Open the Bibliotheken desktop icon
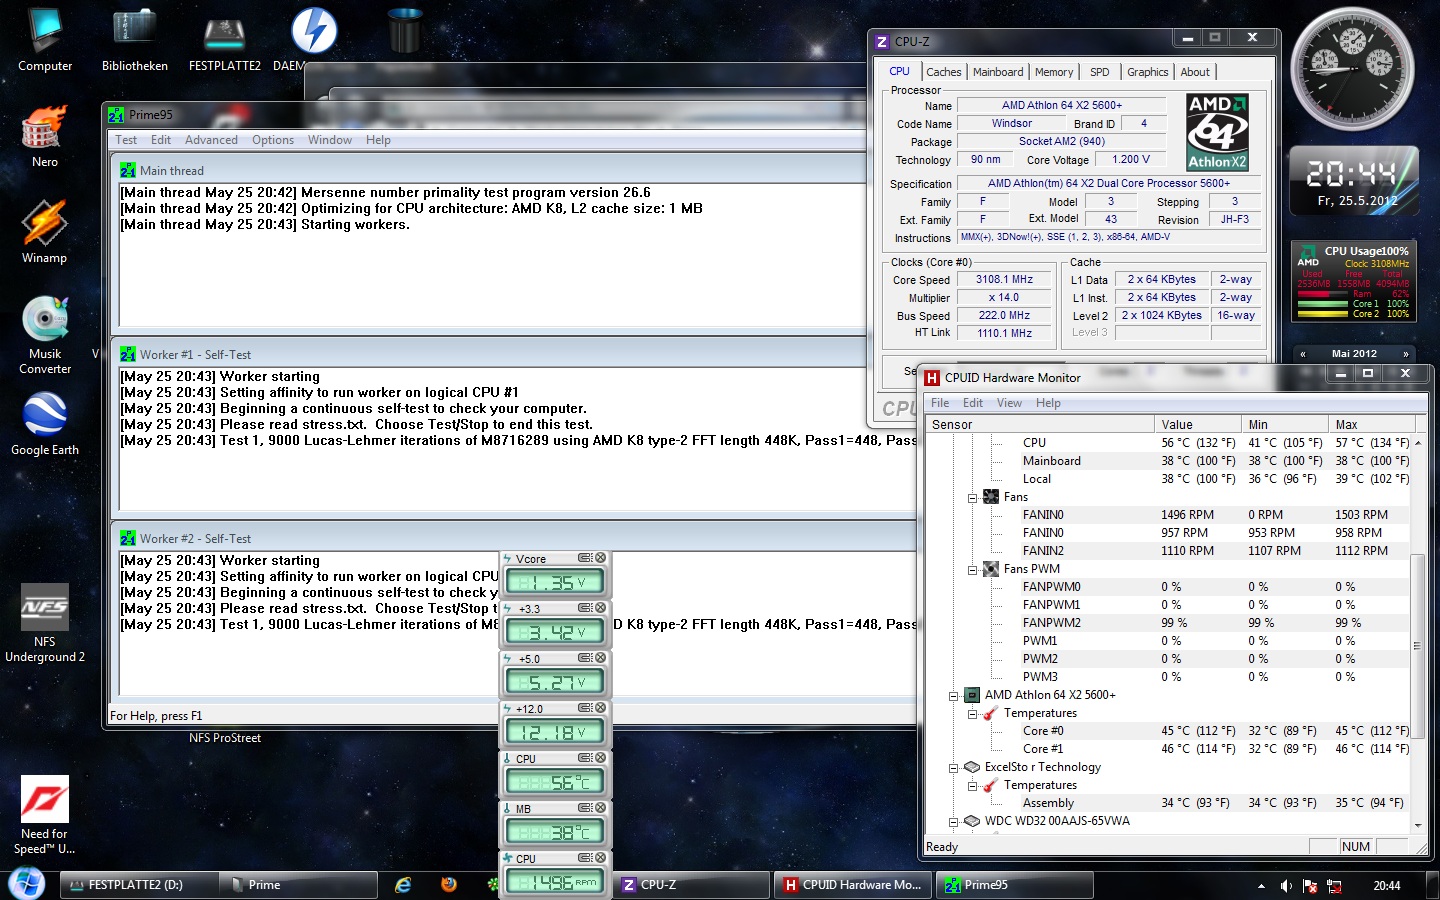The height and width of the screenshot is (900, 1440). tap(134, 40)
